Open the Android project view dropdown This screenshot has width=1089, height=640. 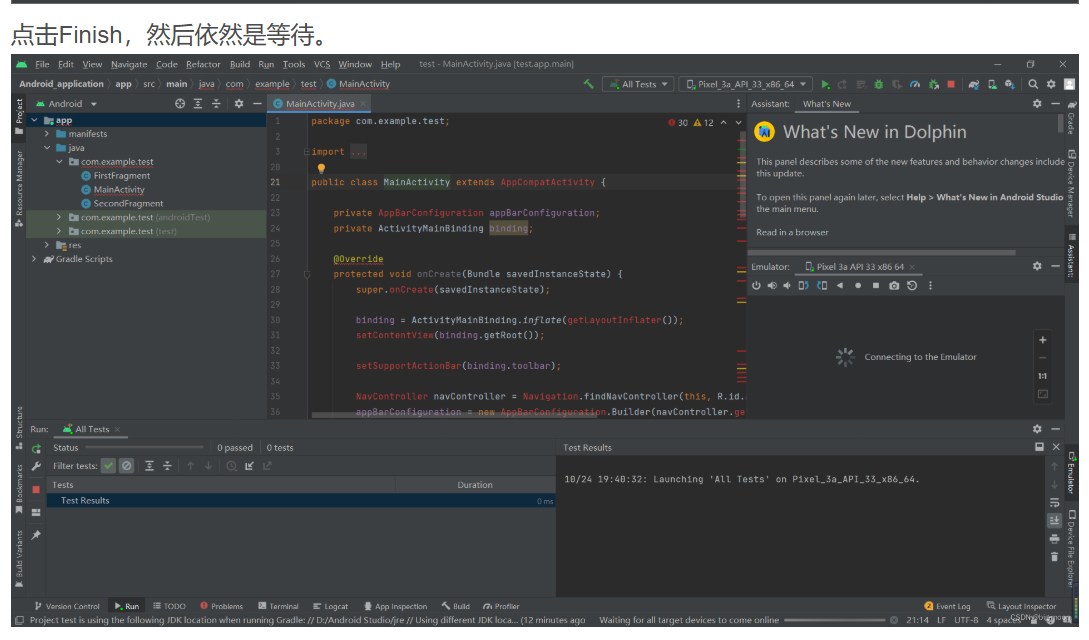(x=67, y=103)
